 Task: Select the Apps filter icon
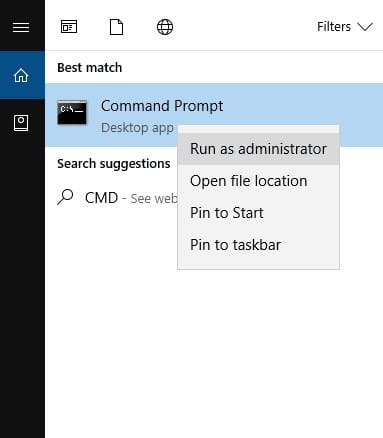pyautogui.click(x=69, y=27)
